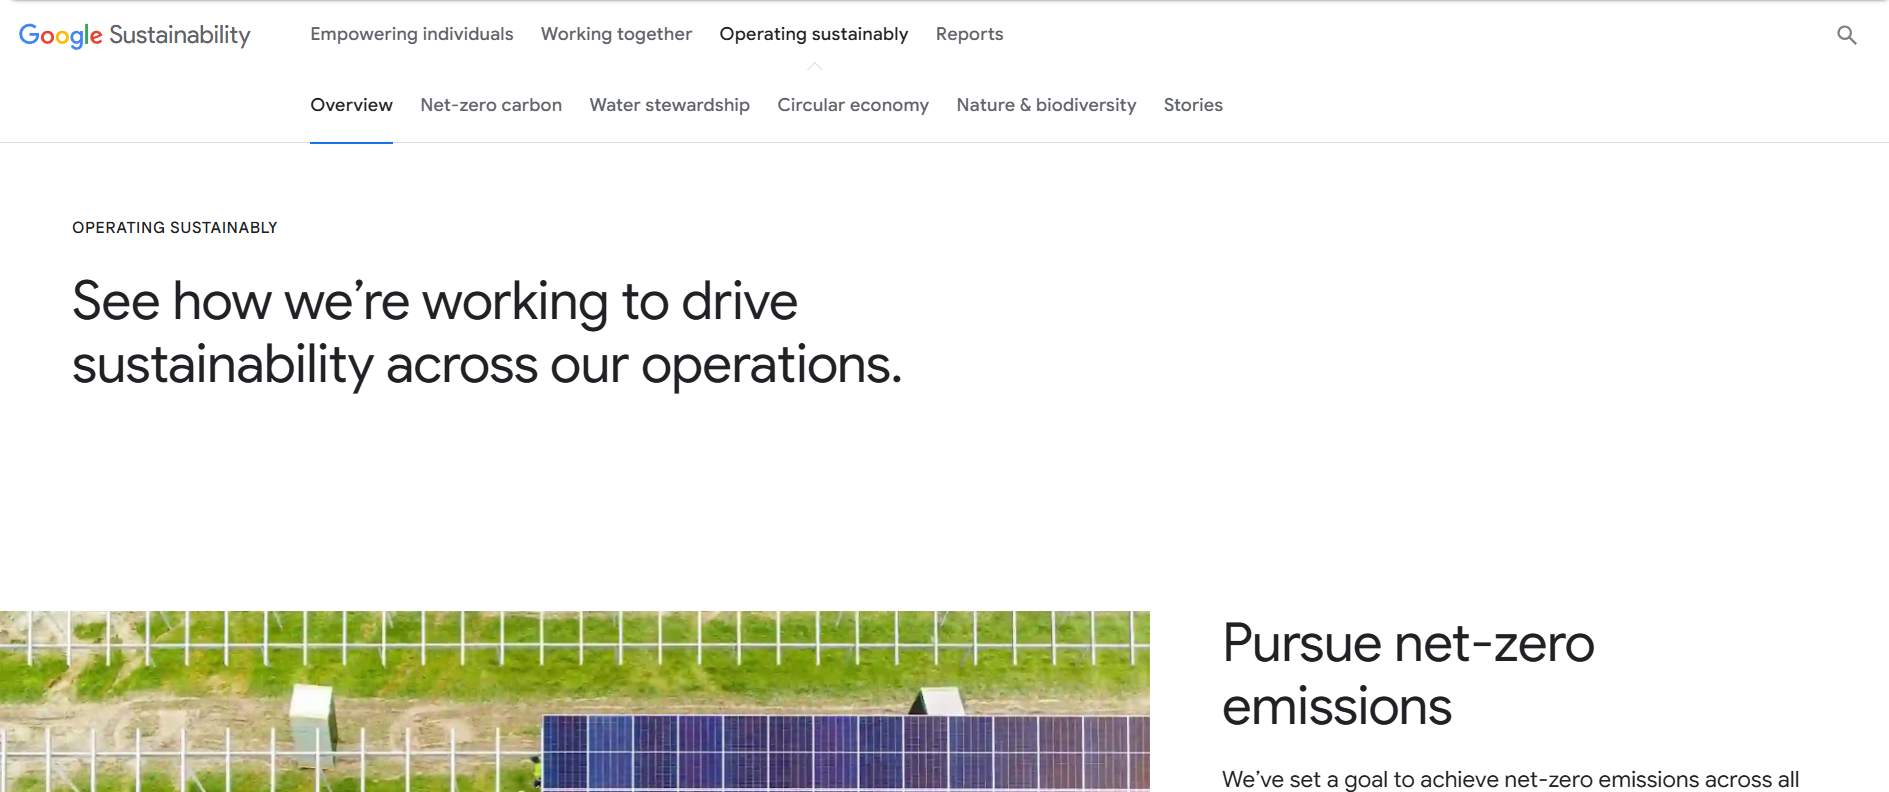Switch to the Net-zero carbon tab
Image resolution: width=1889 pixels, height=792 pixels.
coord(491,105)
